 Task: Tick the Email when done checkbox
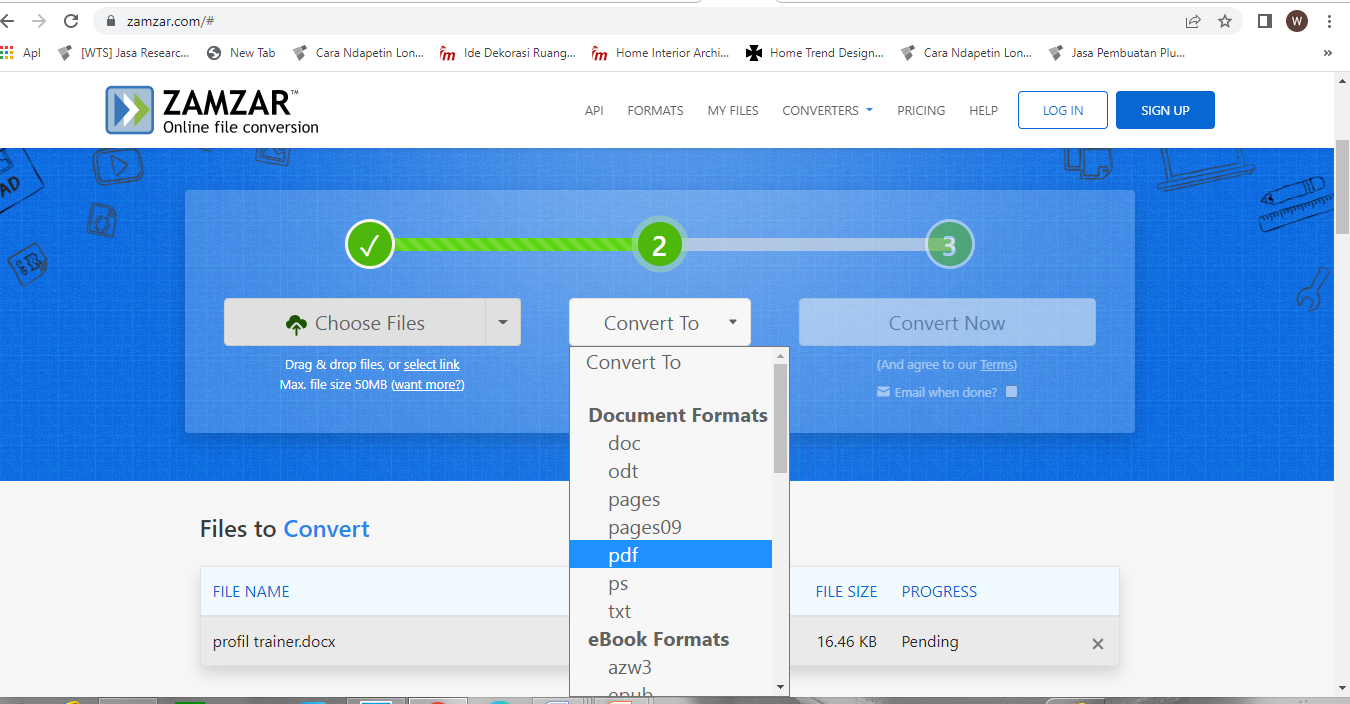[x=1011, y=392]
